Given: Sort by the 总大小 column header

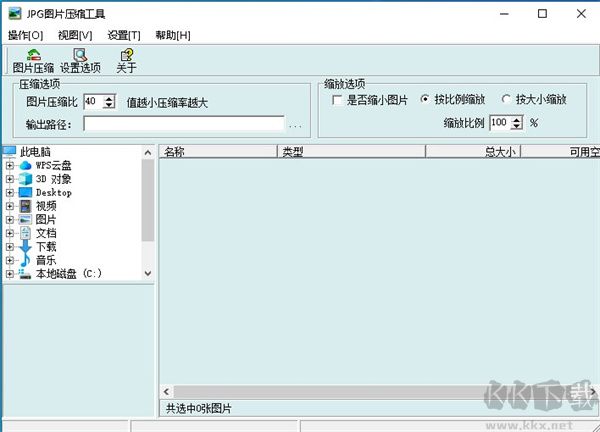Looking at the screenshot, I should click(x=473, y=152).
